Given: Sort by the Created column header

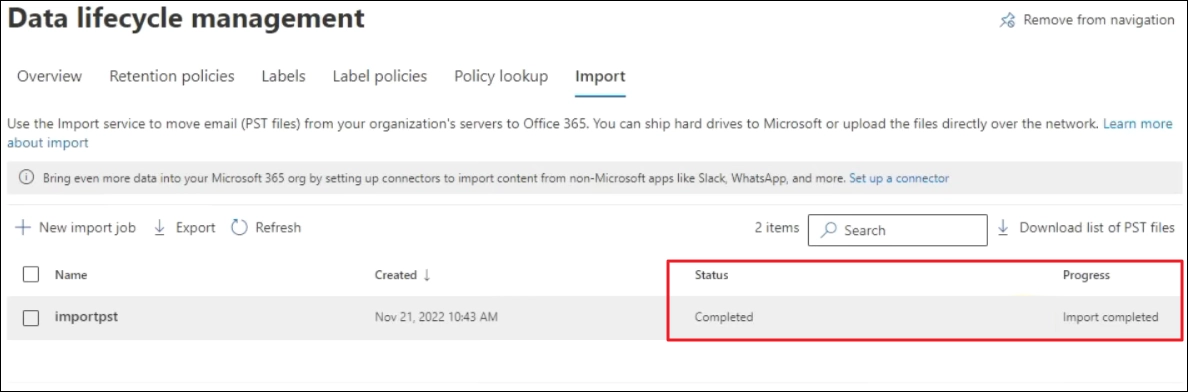Looking at the screenshot, I should point(395,275).
